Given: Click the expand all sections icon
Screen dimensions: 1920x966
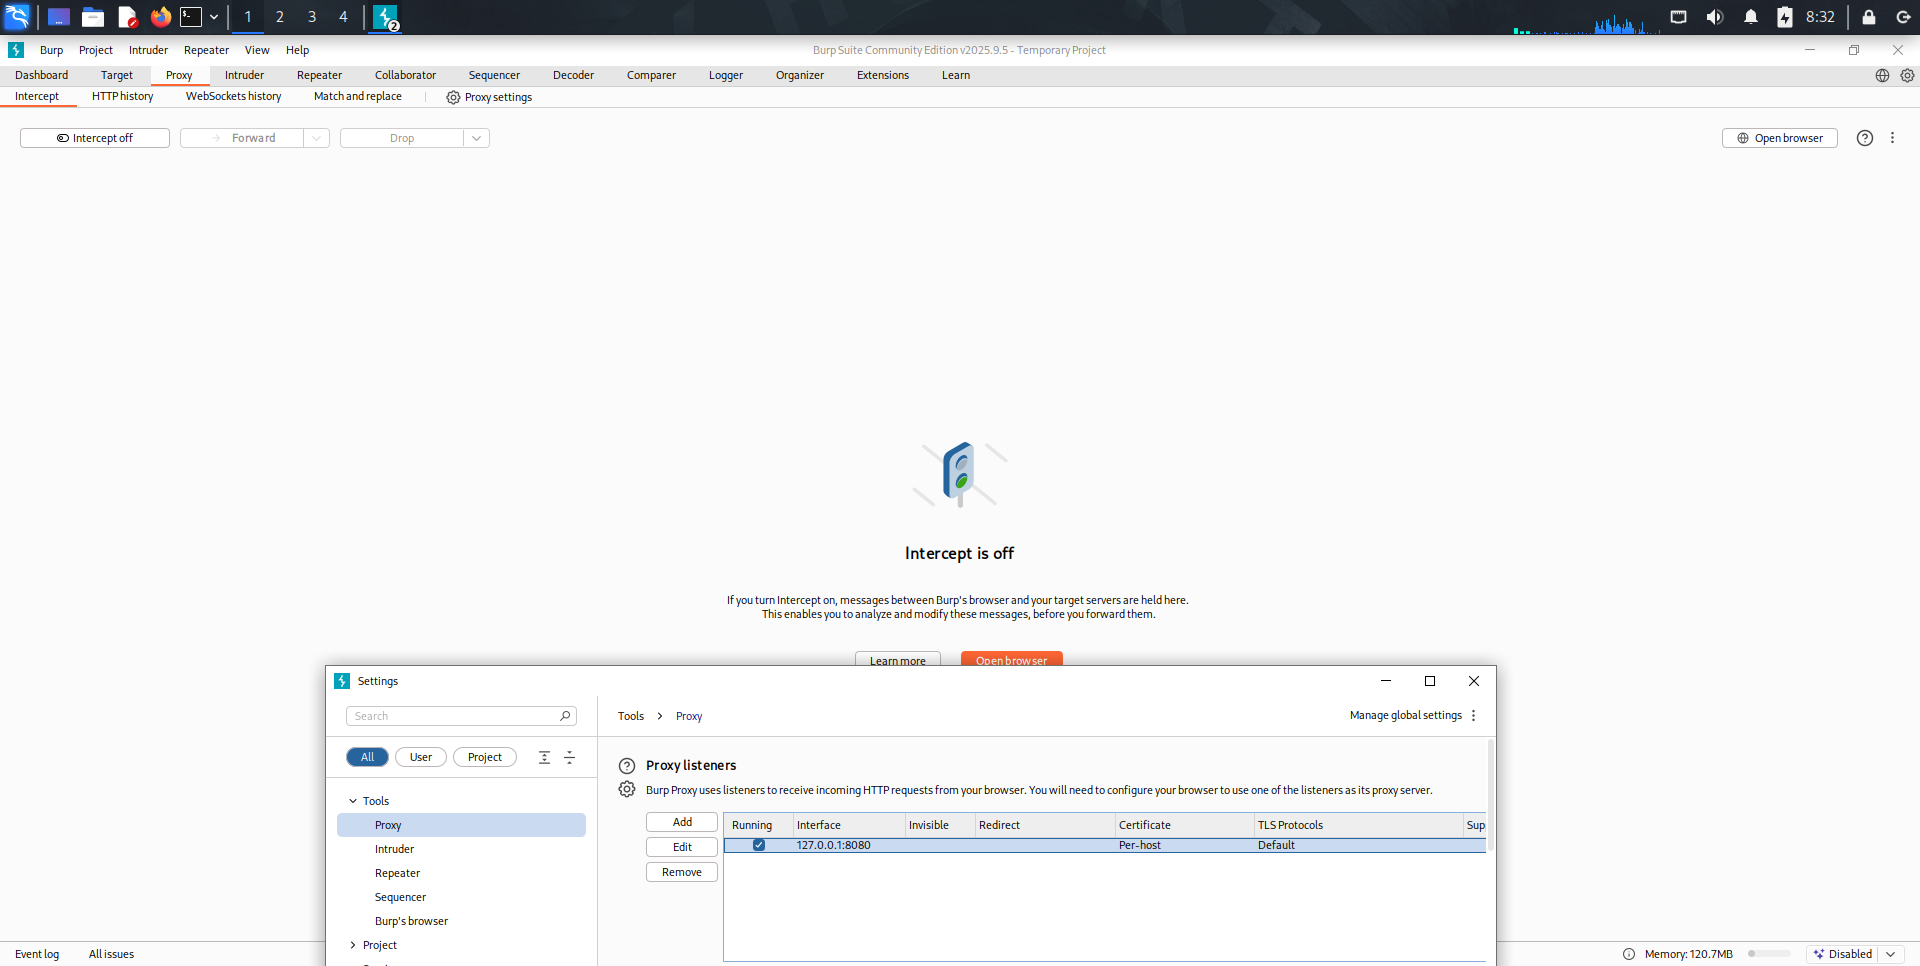Looking at the screenshot, I should tap(544, 757).
